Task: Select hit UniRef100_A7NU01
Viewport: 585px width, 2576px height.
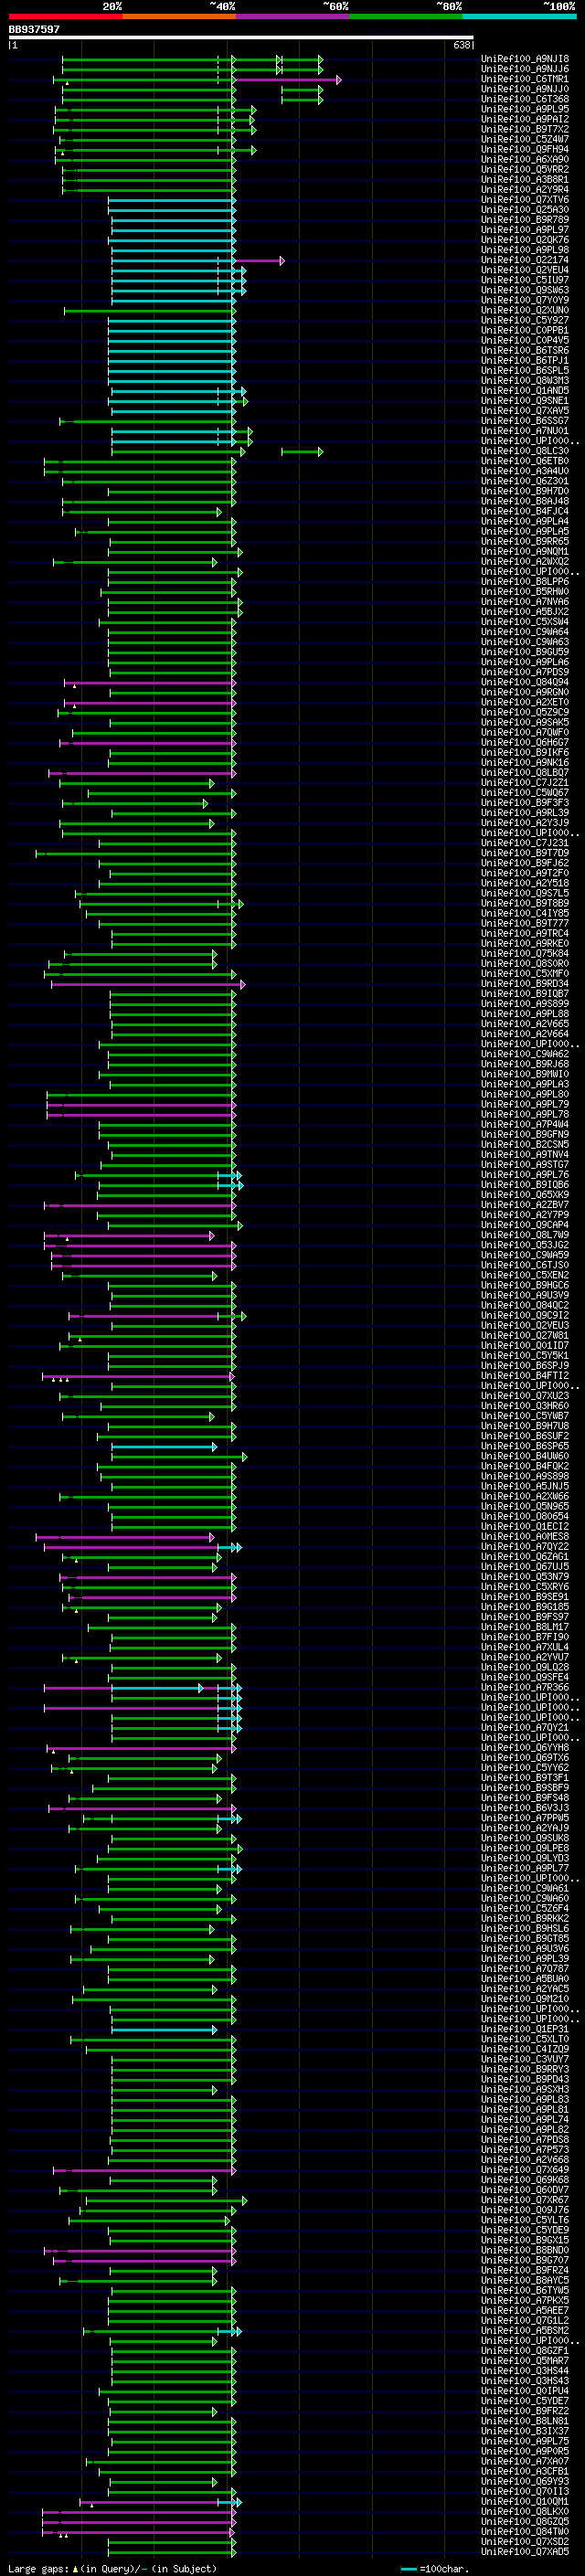Action: [x=525, y=431]
